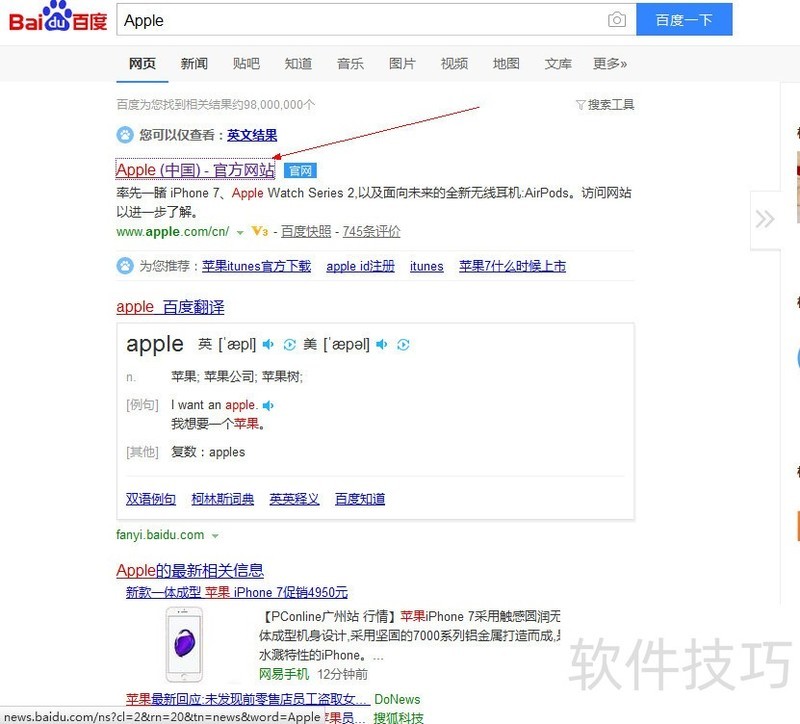The image size is (800, 724).
Task: Switch to the 新闻 tab
Action: (x=194, y=64)
